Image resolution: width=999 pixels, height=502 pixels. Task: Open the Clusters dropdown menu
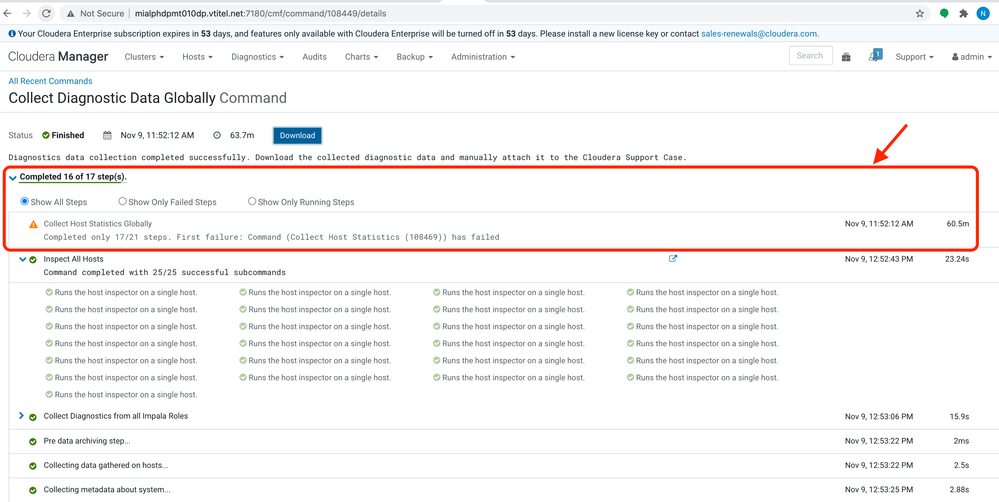144,57
